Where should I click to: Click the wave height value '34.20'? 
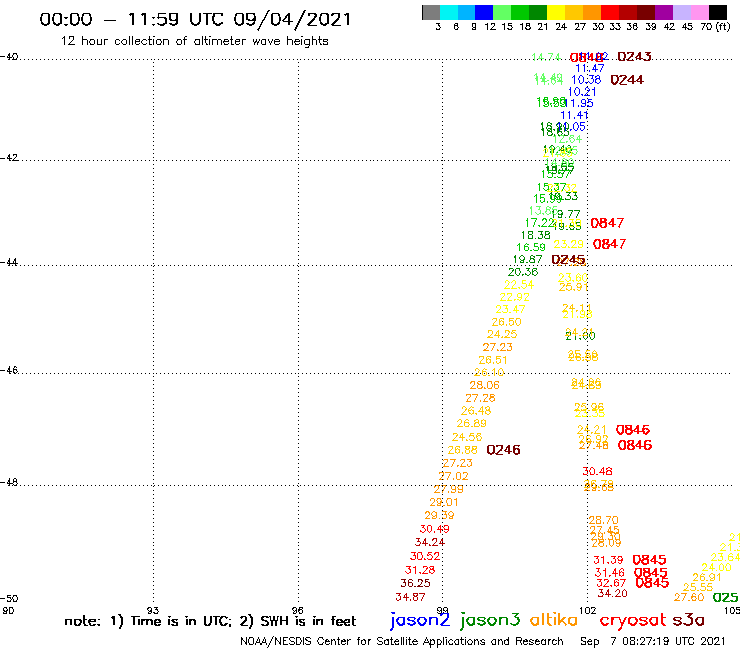(x=613, y=593)
